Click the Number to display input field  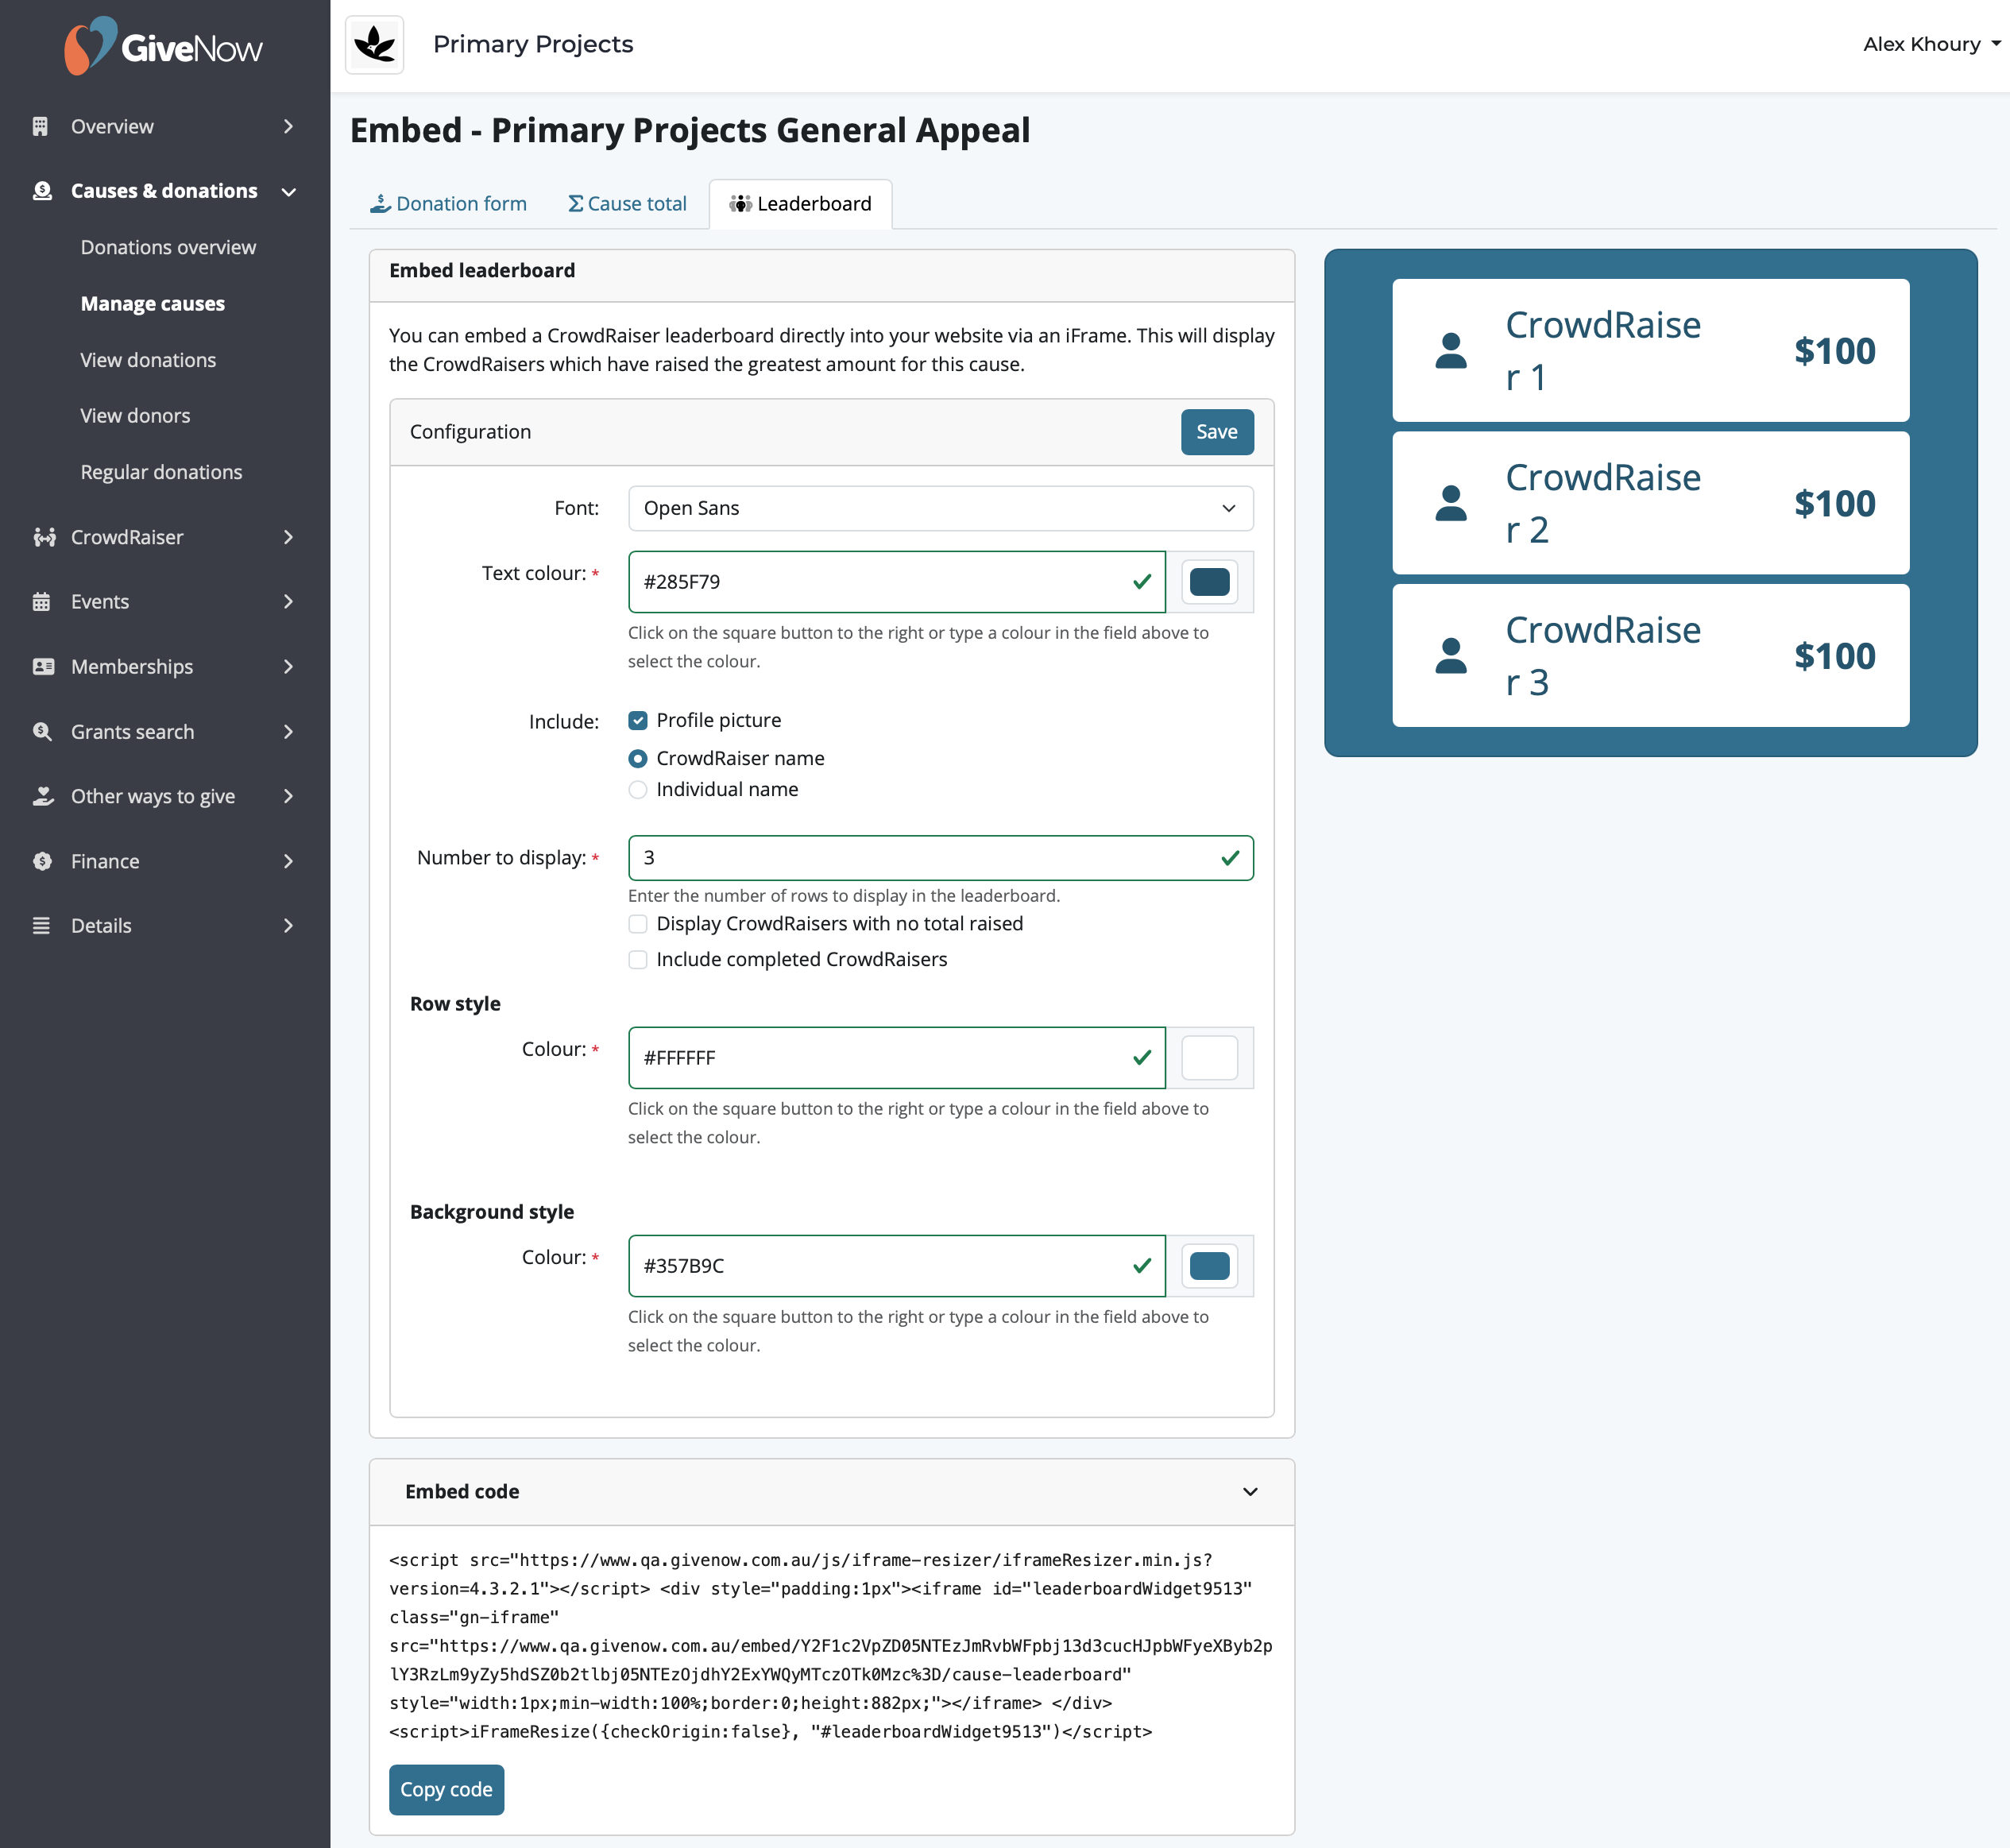tap(941, 858)
